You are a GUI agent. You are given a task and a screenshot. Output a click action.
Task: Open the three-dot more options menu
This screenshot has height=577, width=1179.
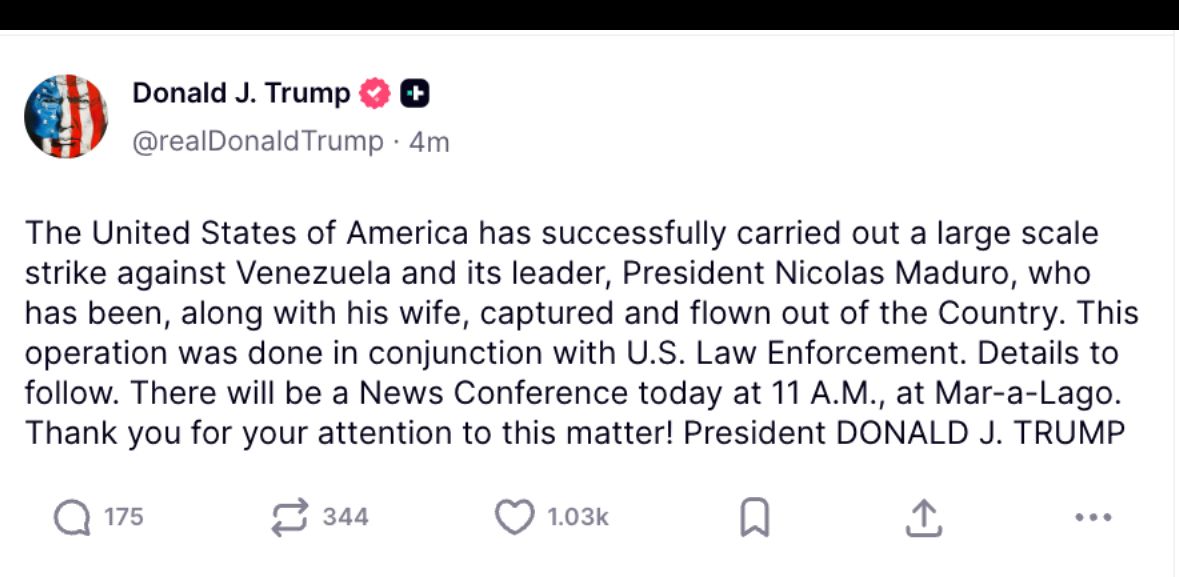pyautogui.click(x=1093, y=517)
